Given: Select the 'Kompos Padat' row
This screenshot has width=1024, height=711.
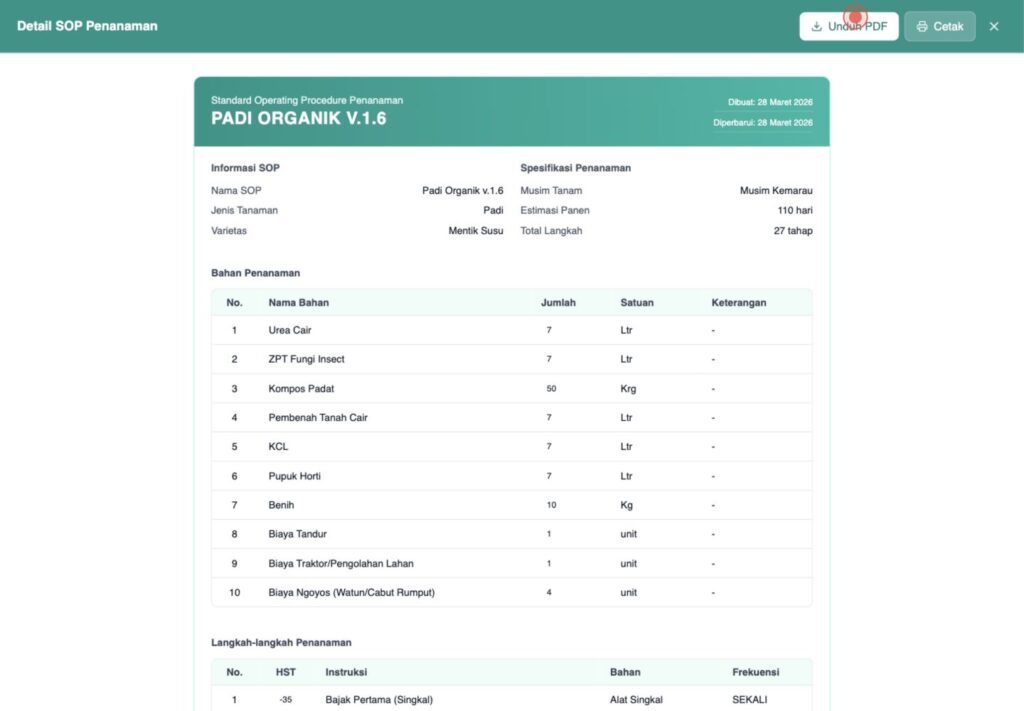Looking at the screenshot, I should click(x=512, y=388).
